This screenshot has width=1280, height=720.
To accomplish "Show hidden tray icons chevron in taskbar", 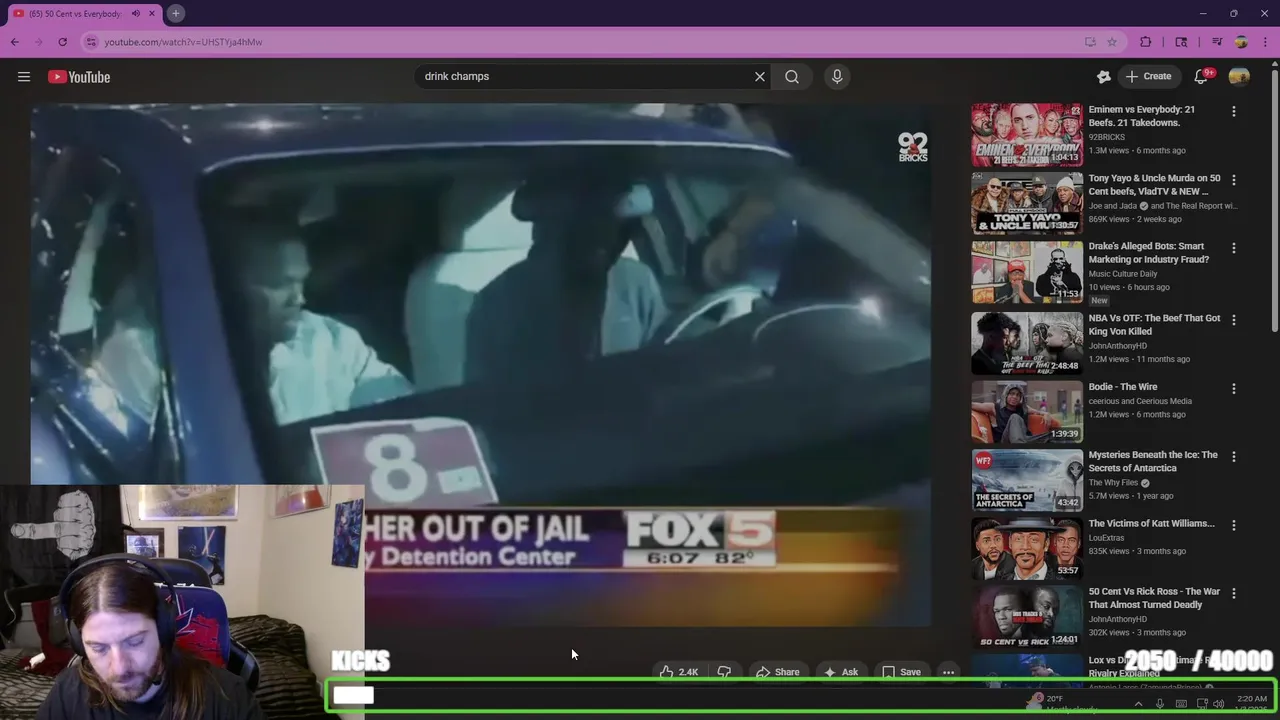I will tap(1138, 704).
